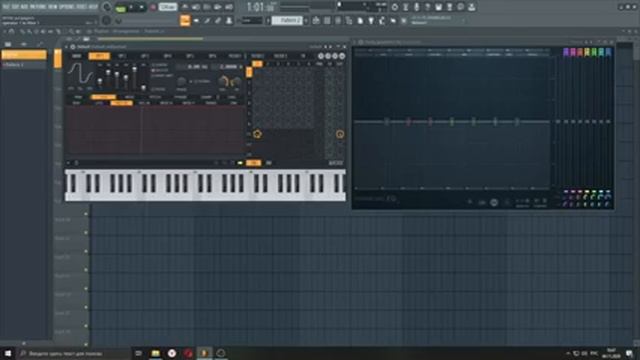Click the OUT column header in matrix
Screen dimensions: 640x360
point(340,64)
